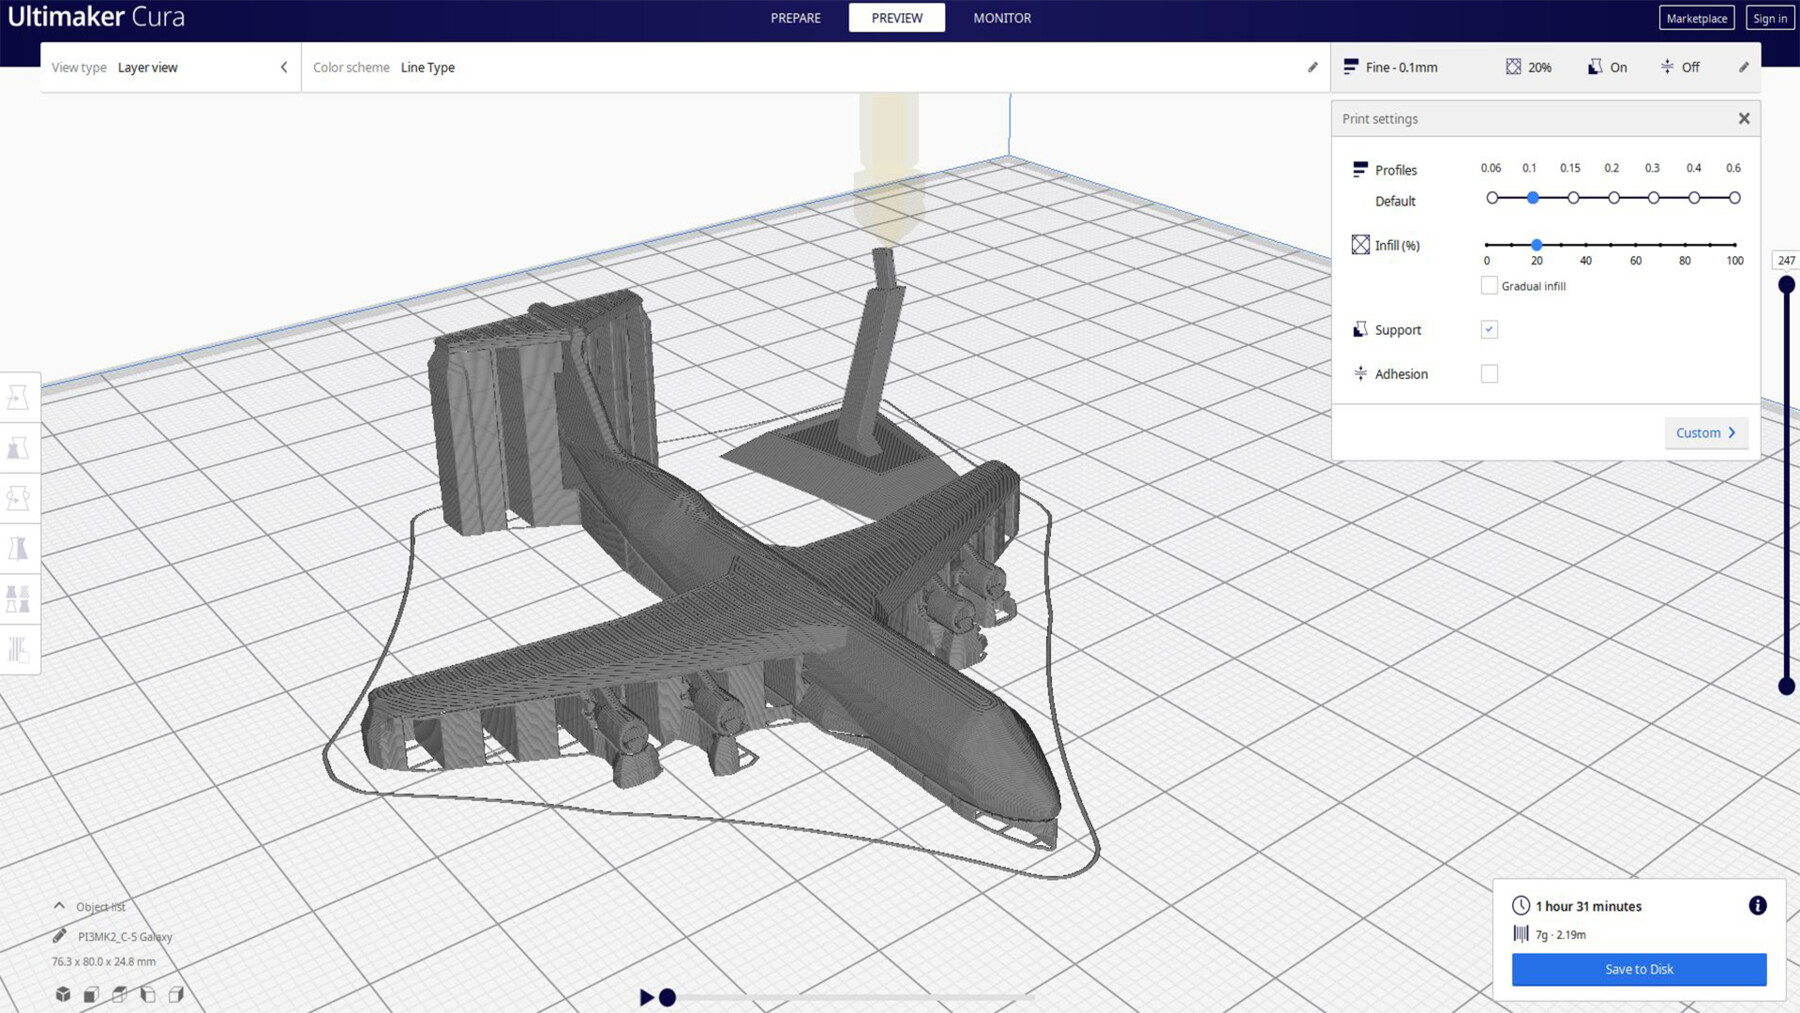Collapse the Object list

click(x=59, y=906)
